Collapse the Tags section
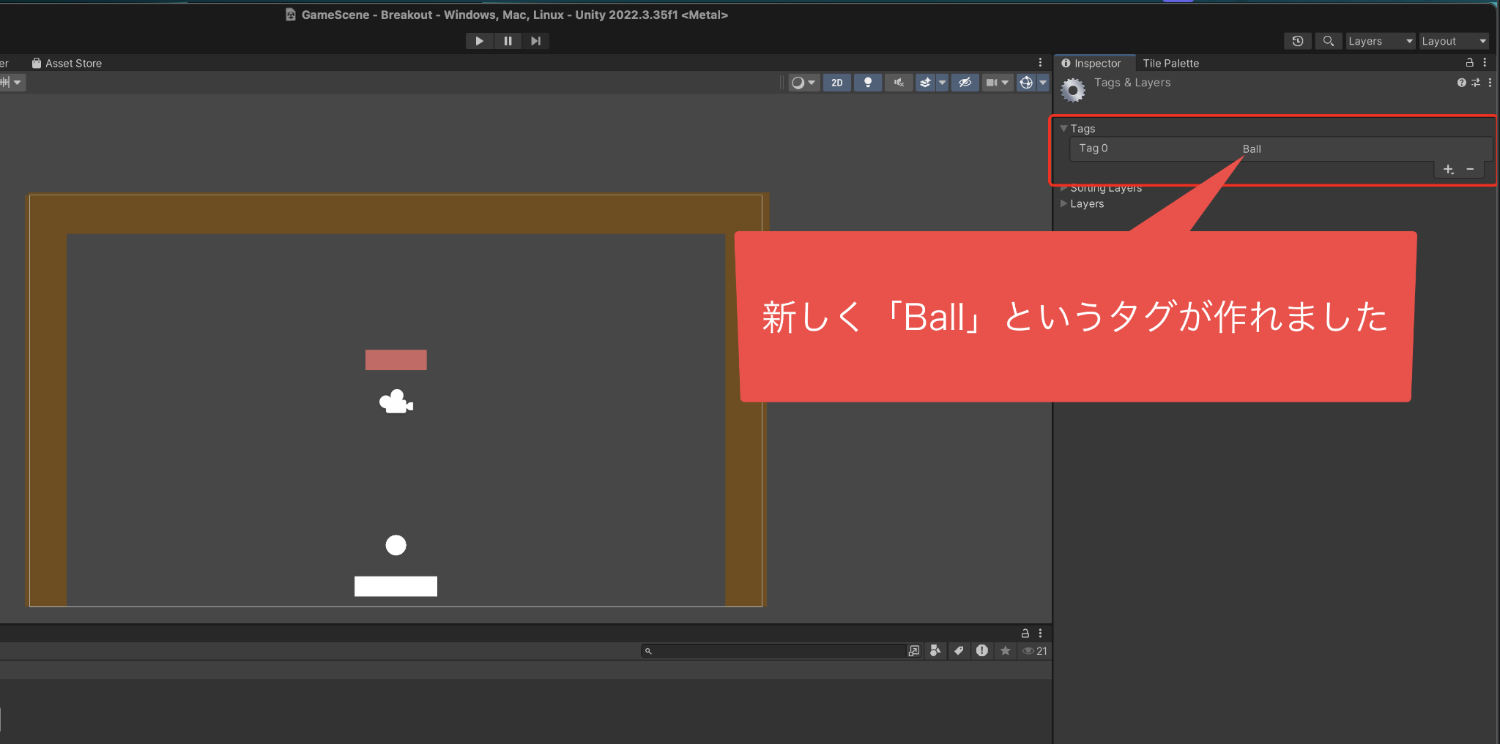Screen dimensions: 1500x744 point(1064,129)
